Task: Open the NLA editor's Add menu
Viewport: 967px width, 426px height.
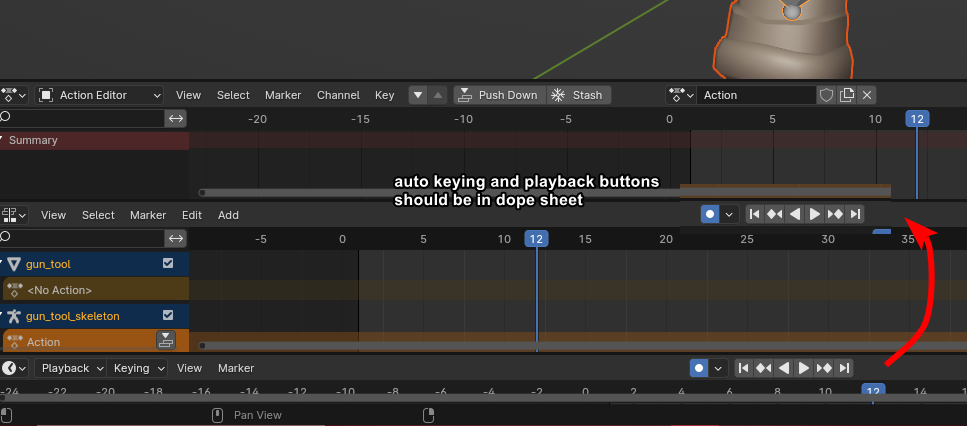Action: coord(228,215)
